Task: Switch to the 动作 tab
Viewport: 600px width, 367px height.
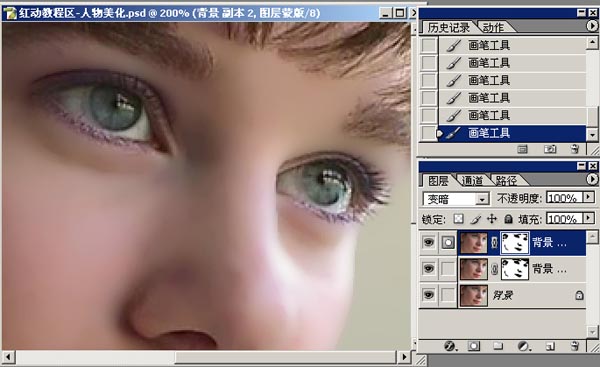Action: click(x=493, y=28)
